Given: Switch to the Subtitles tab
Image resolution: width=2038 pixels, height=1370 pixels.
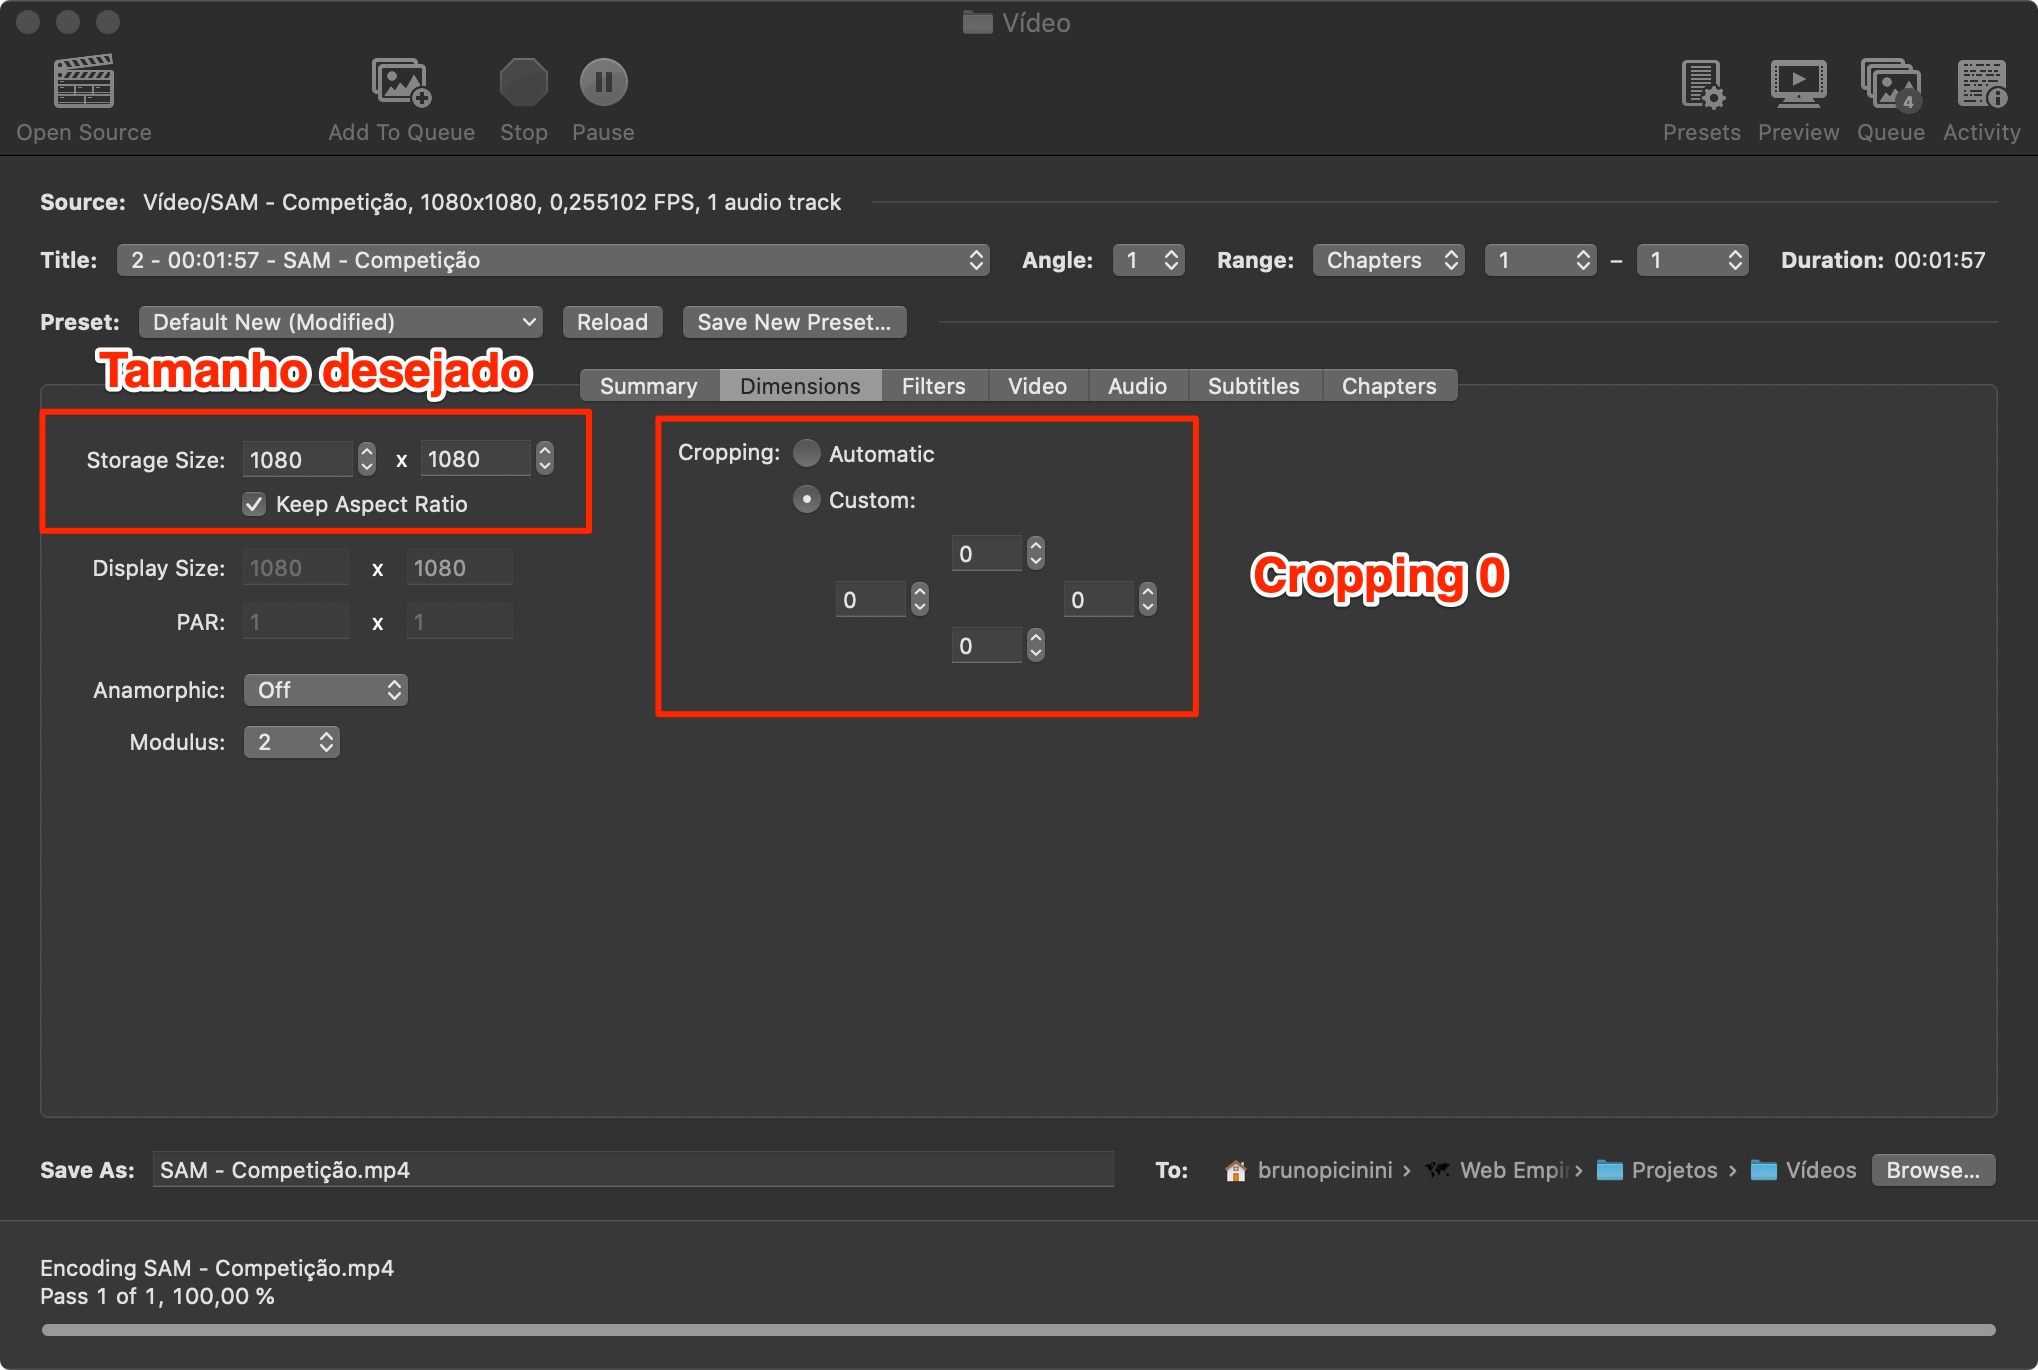Looking at the screenshot, I should (x=1253, y=386).
